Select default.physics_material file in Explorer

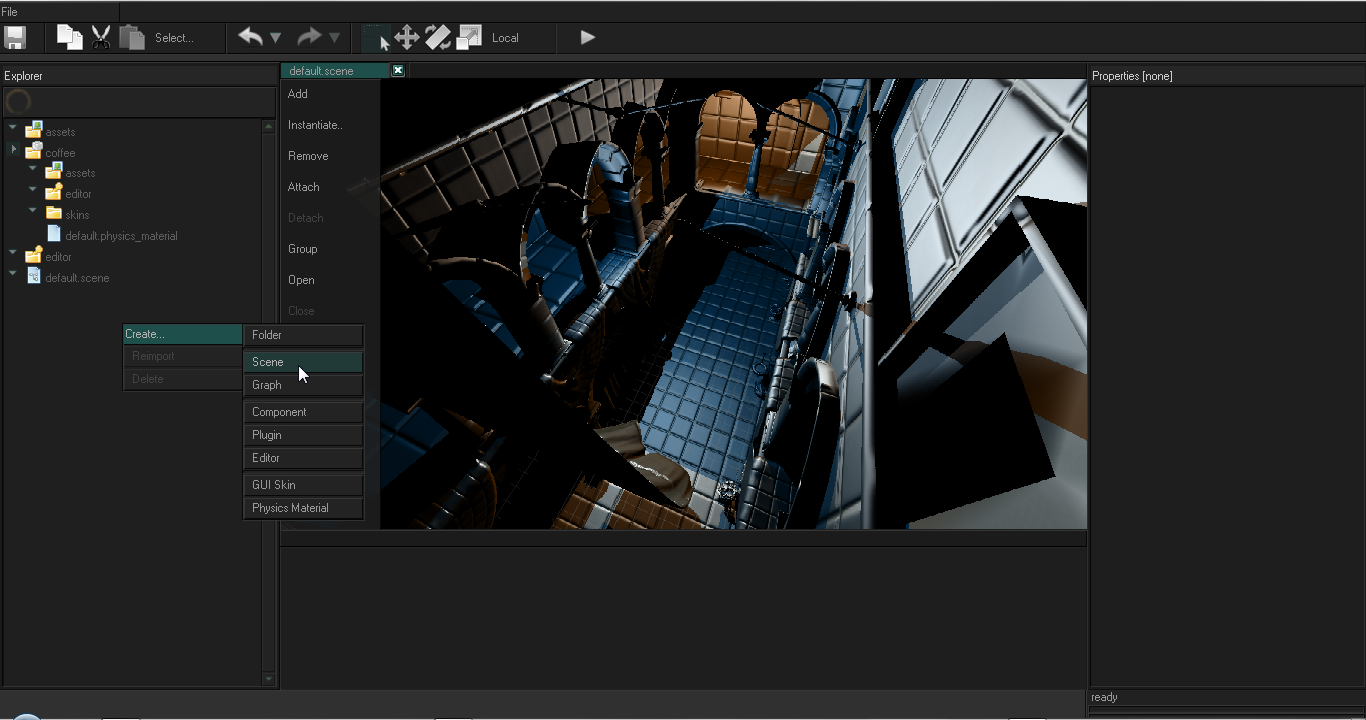[x=121, y=236]
